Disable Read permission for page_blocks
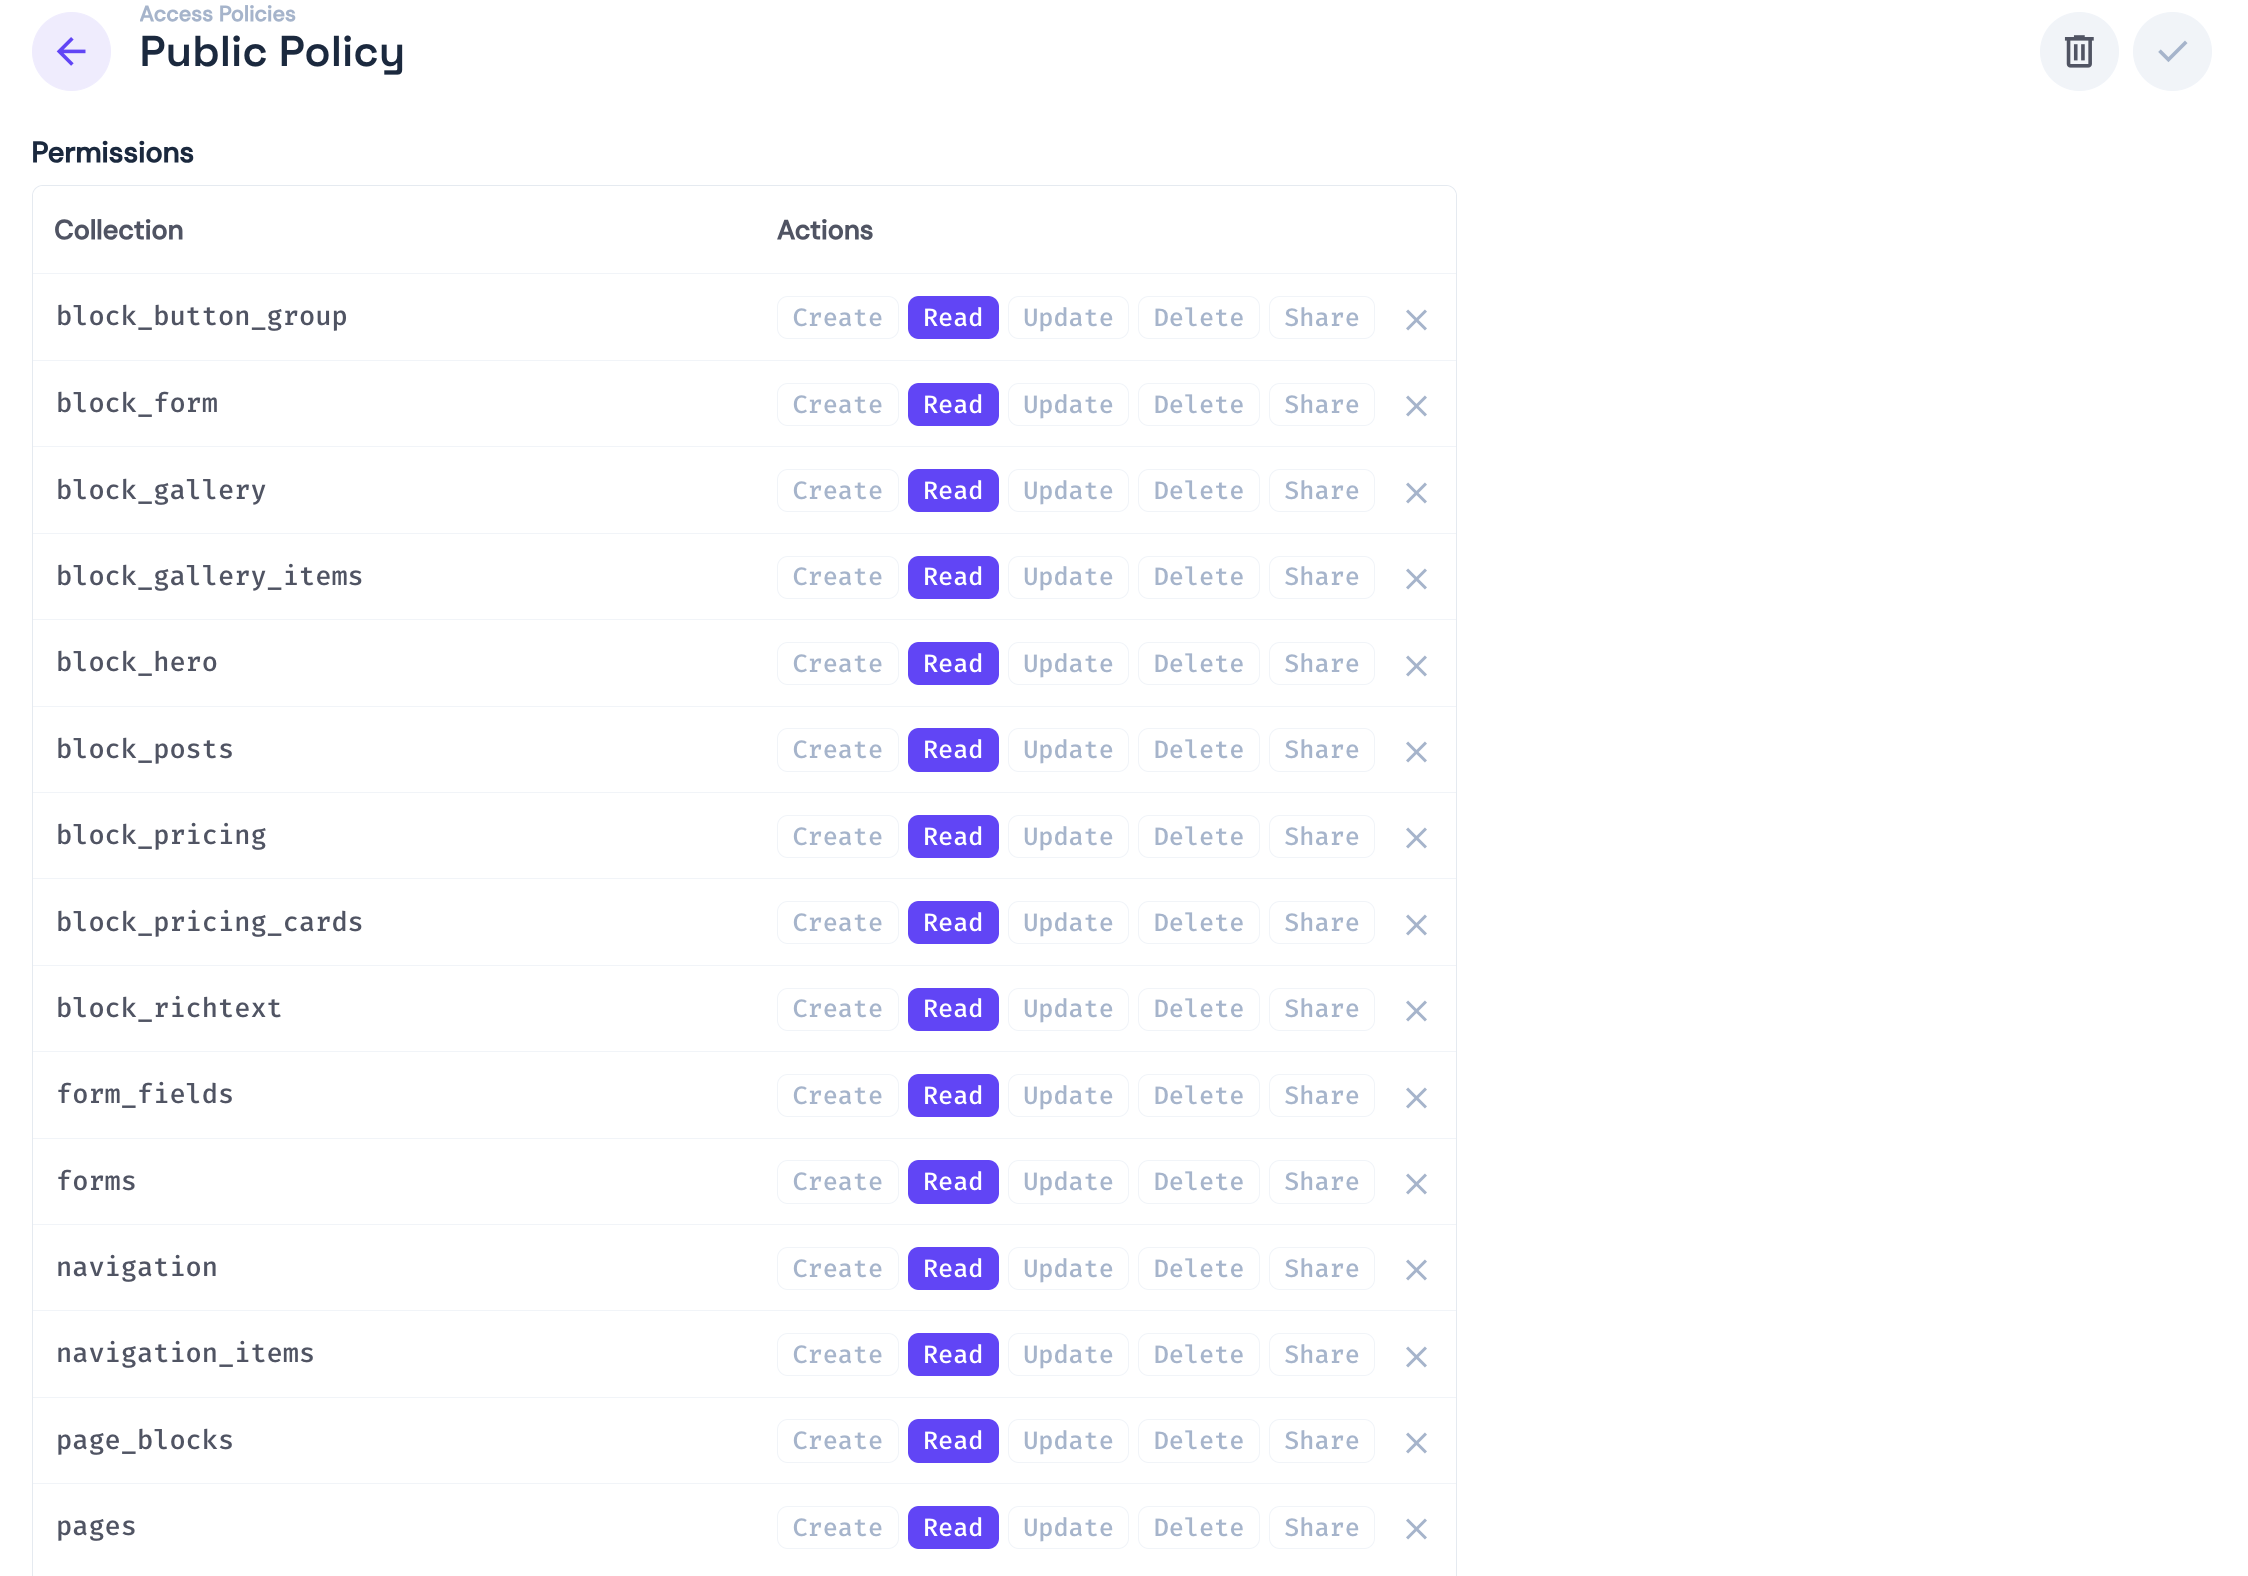The image size is (2248, 1576). pyautogui.click(x=952, y=1441)
